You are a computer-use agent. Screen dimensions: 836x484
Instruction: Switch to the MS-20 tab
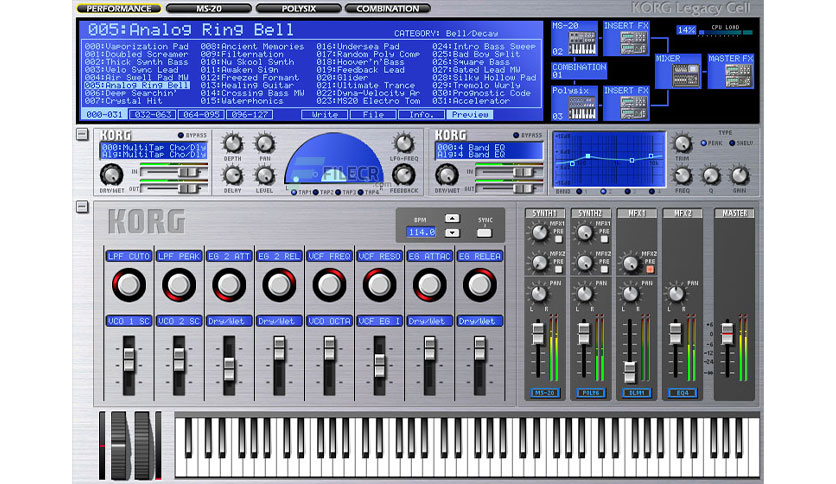(208, 9)
